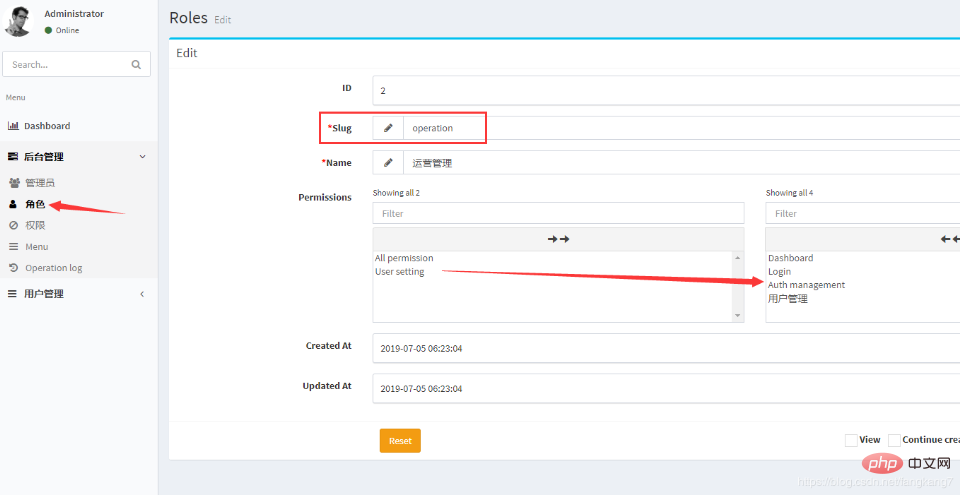Click the pencil icon beside Name field
The image size is (961, 496).
(388, 162)
